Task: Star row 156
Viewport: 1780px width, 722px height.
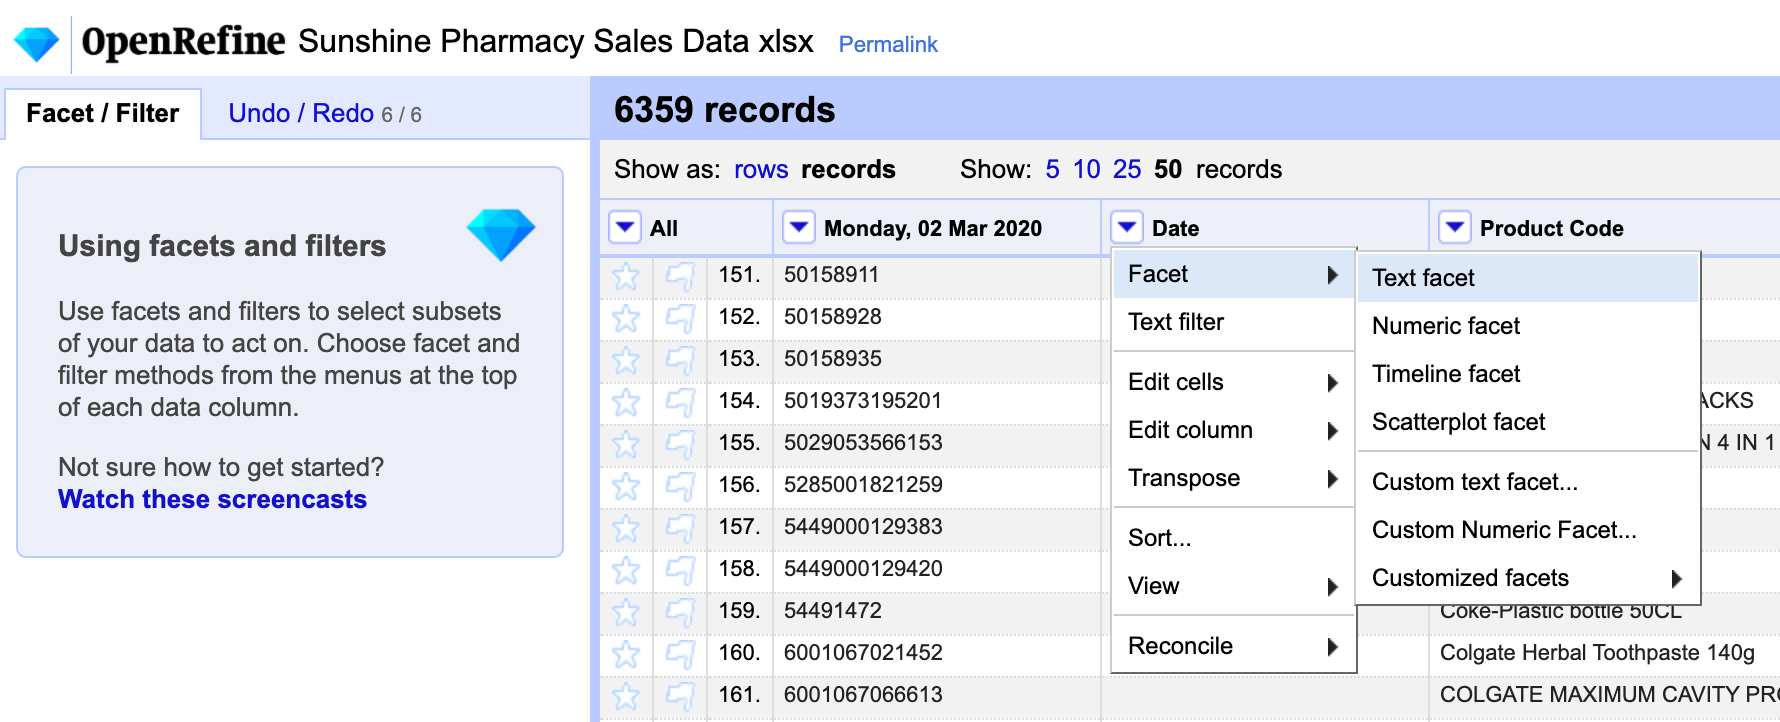Action: (626, 486)
